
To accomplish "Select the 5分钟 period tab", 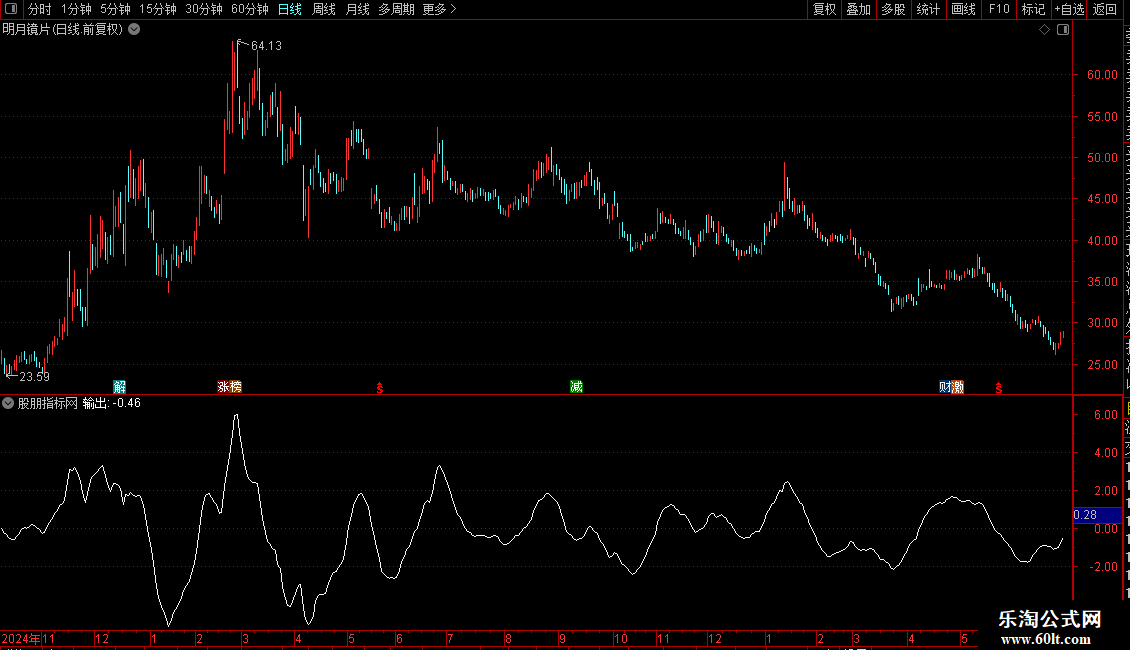I will (x=115, y=9).
